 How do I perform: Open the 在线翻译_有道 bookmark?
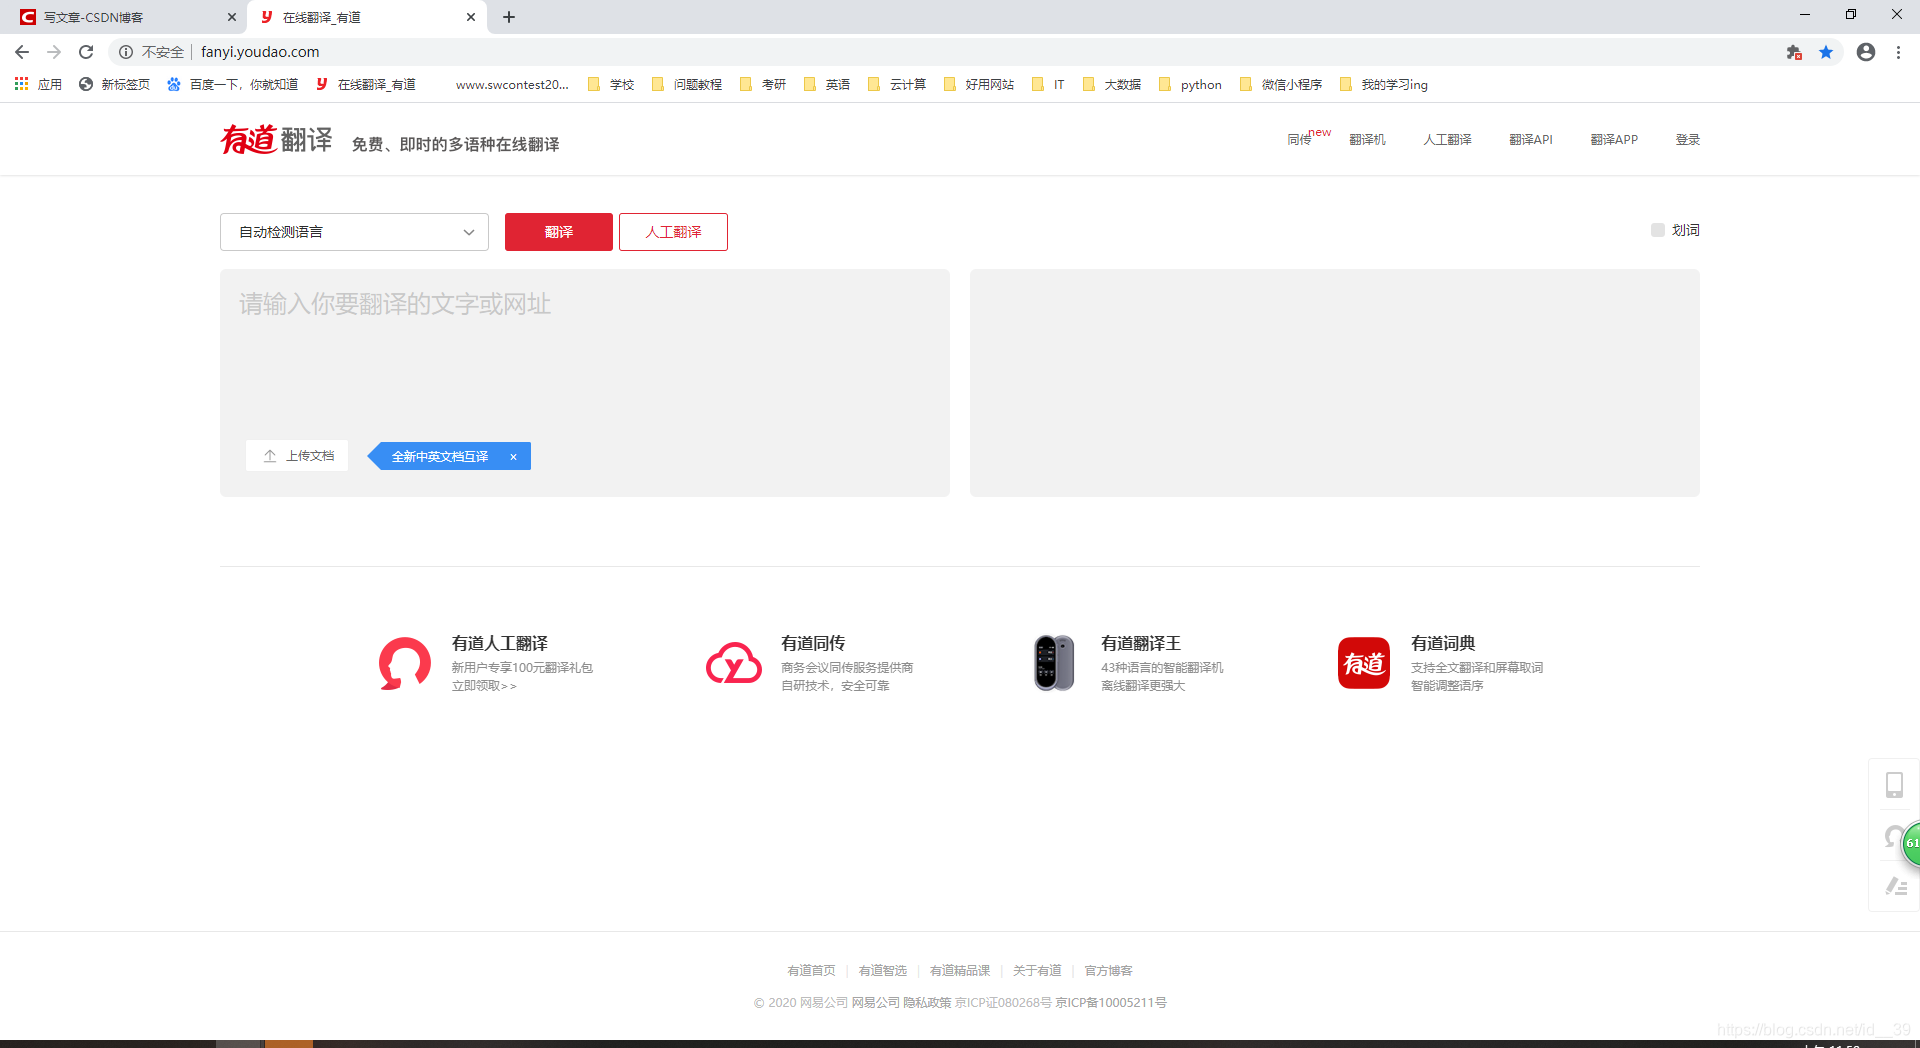click(366, 84)
